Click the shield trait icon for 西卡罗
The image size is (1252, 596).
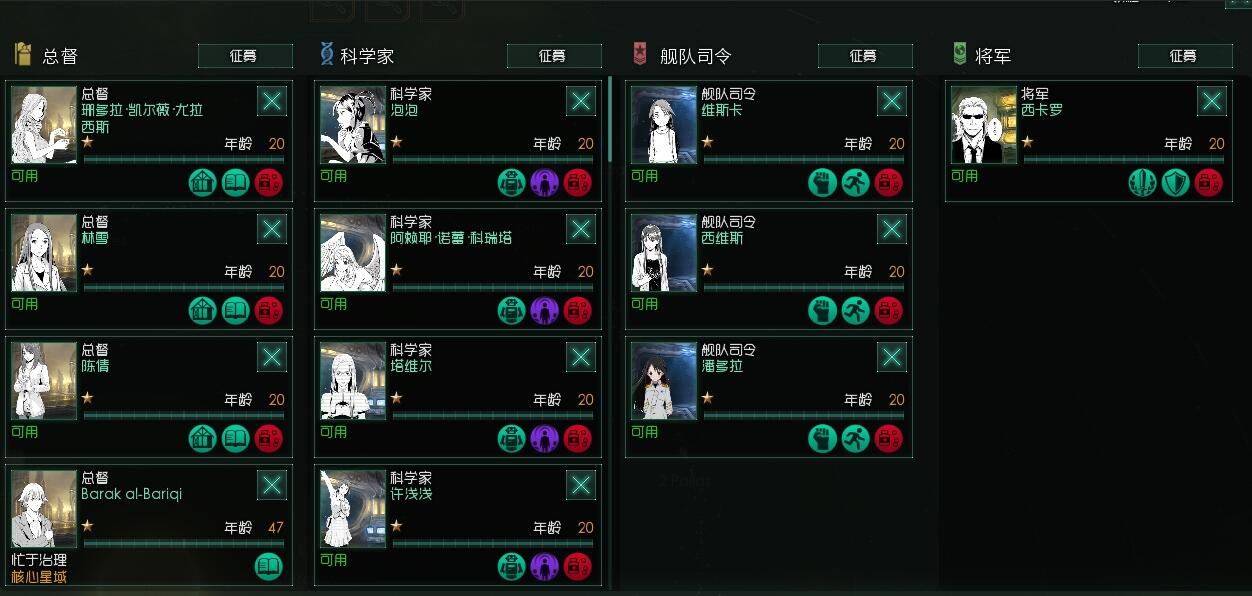[1176, 182]
